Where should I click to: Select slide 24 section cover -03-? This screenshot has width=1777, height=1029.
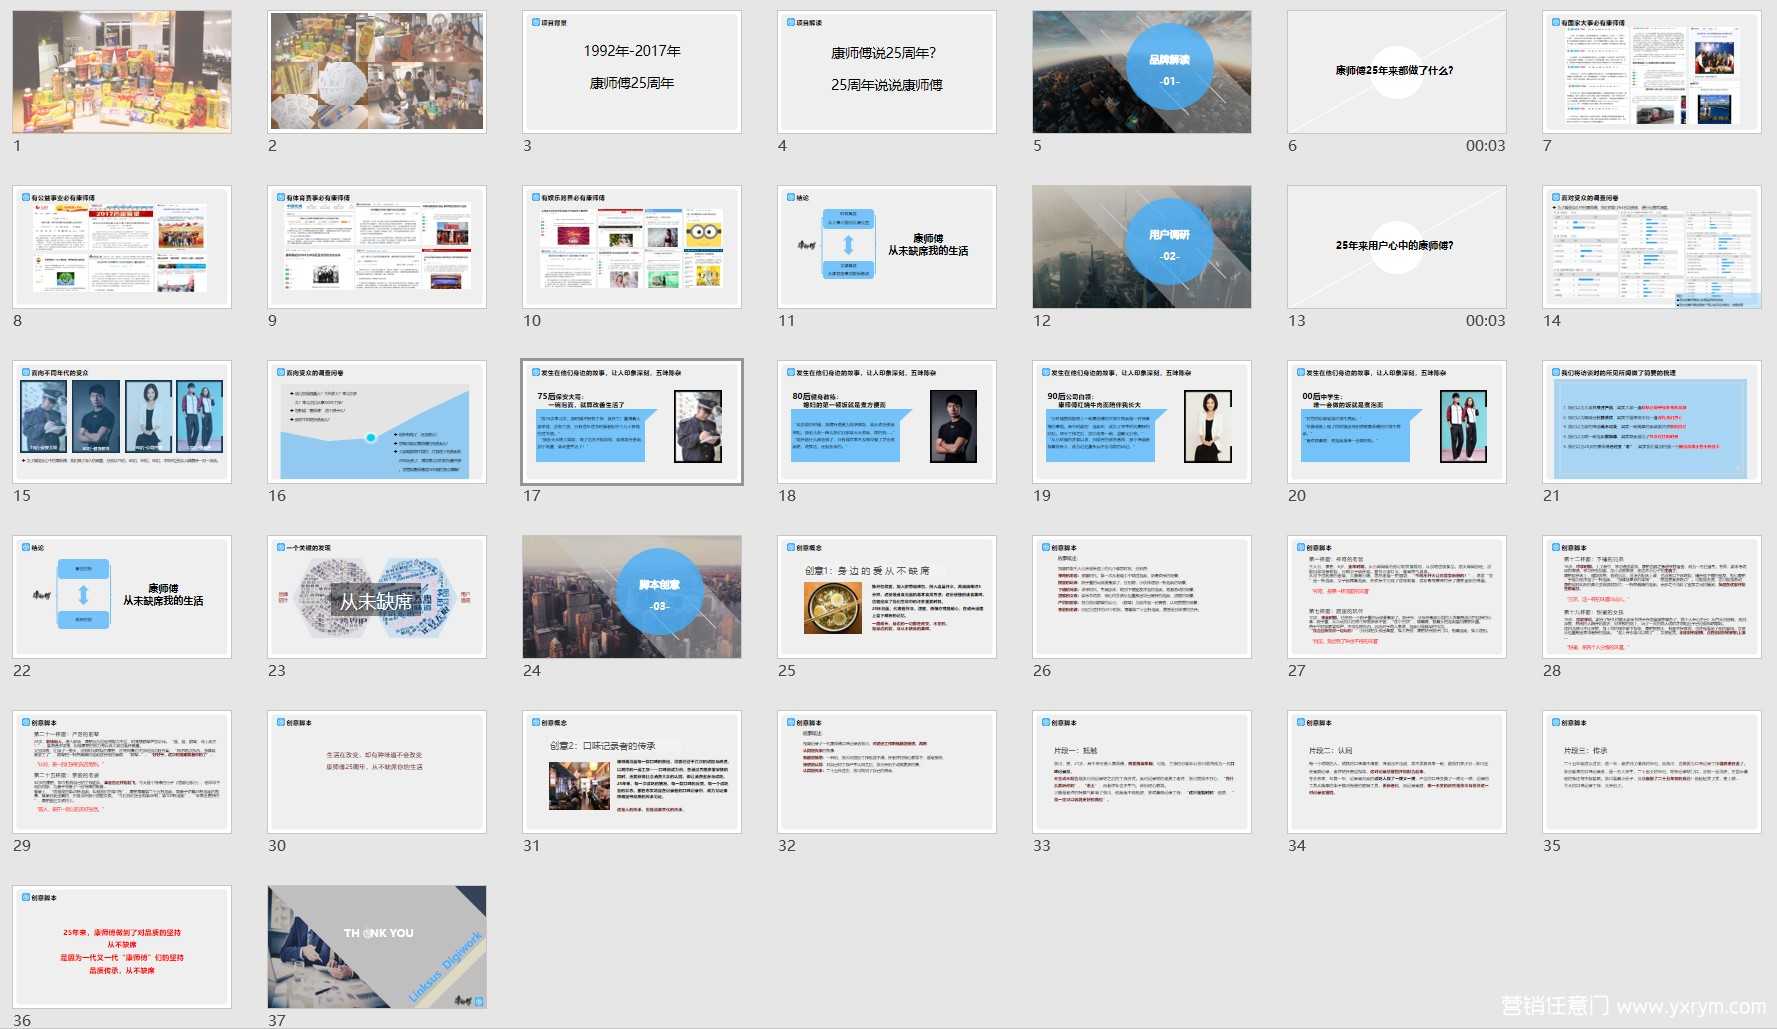(x=632, y=597)
